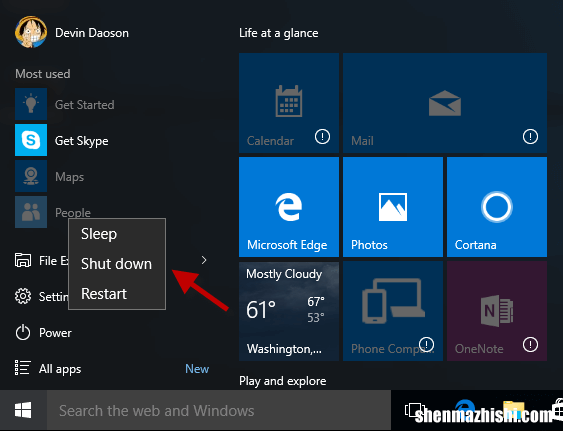563x431 pixels.
Task: Click the Settings gear icon
Action: (23, 296)
